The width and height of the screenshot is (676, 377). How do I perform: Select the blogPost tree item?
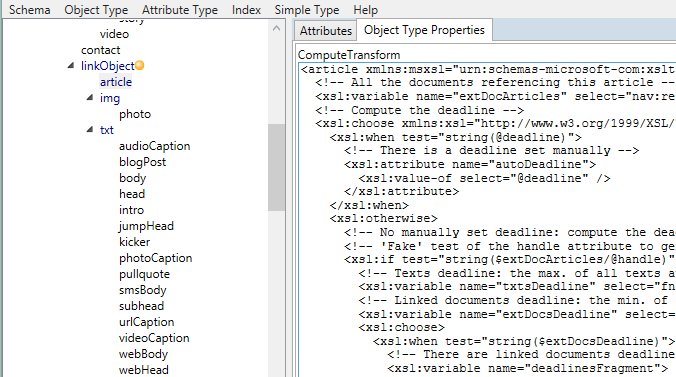point(142,162)
